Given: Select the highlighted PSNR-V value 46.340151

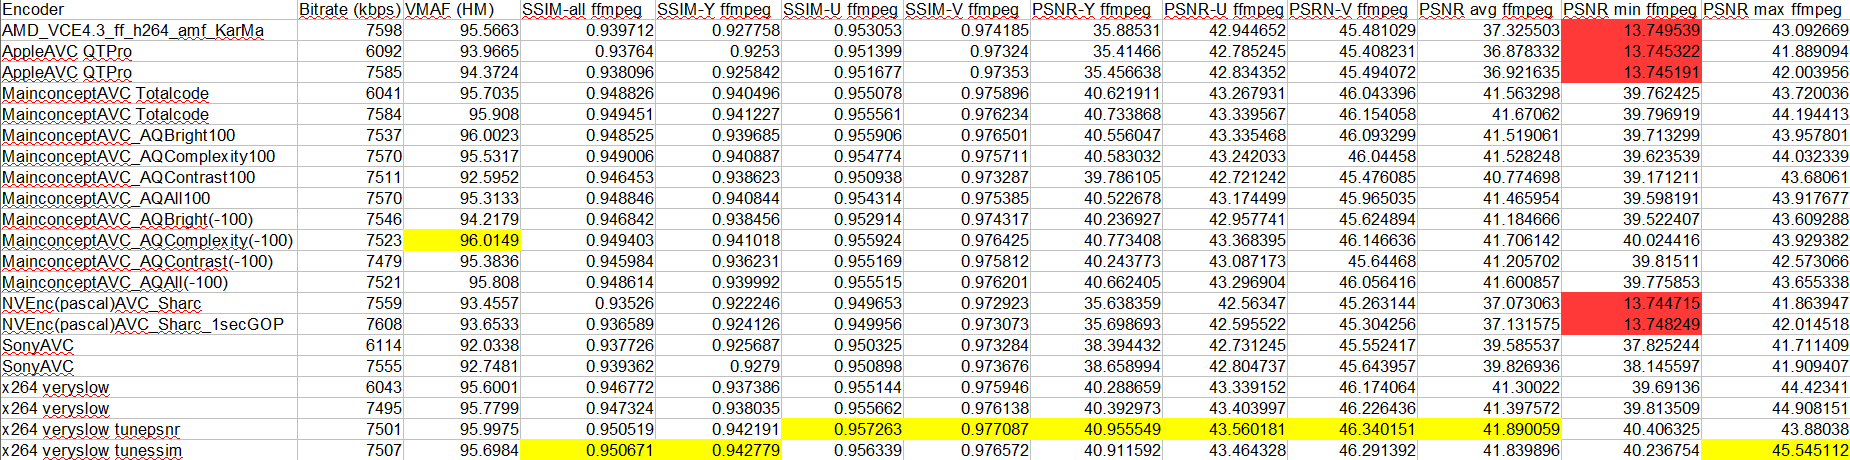Looking at the screenshot, I should tap(1353, 430).
